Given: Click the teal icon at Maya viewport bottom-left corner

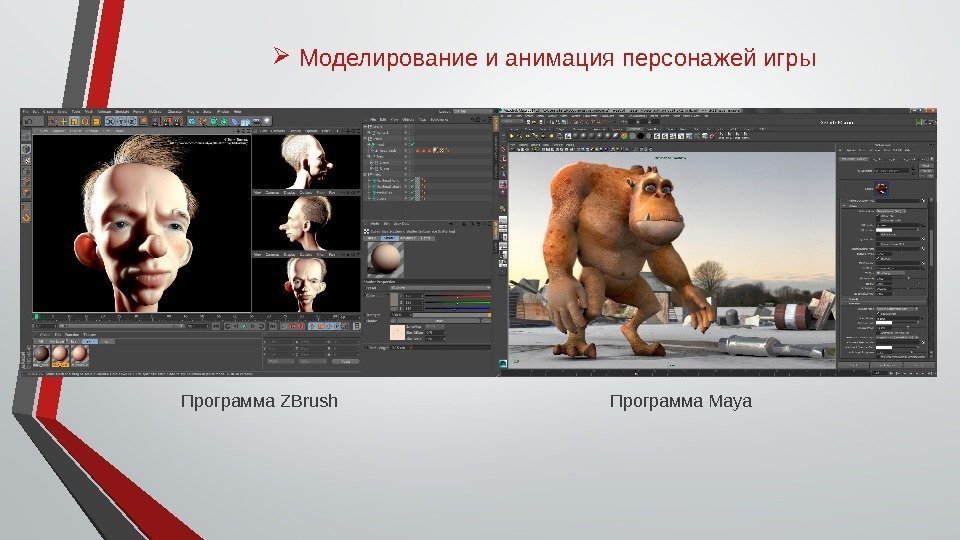Looking at the screenshot, I should 503,363.
